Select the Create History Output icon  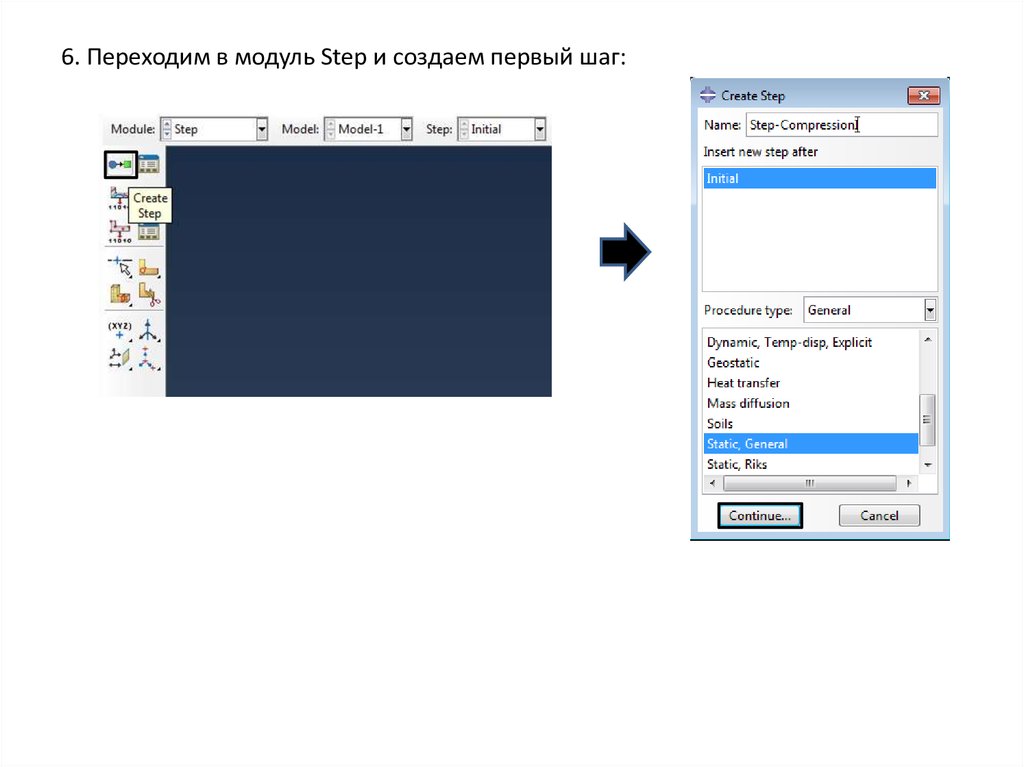tap(120, 231)
